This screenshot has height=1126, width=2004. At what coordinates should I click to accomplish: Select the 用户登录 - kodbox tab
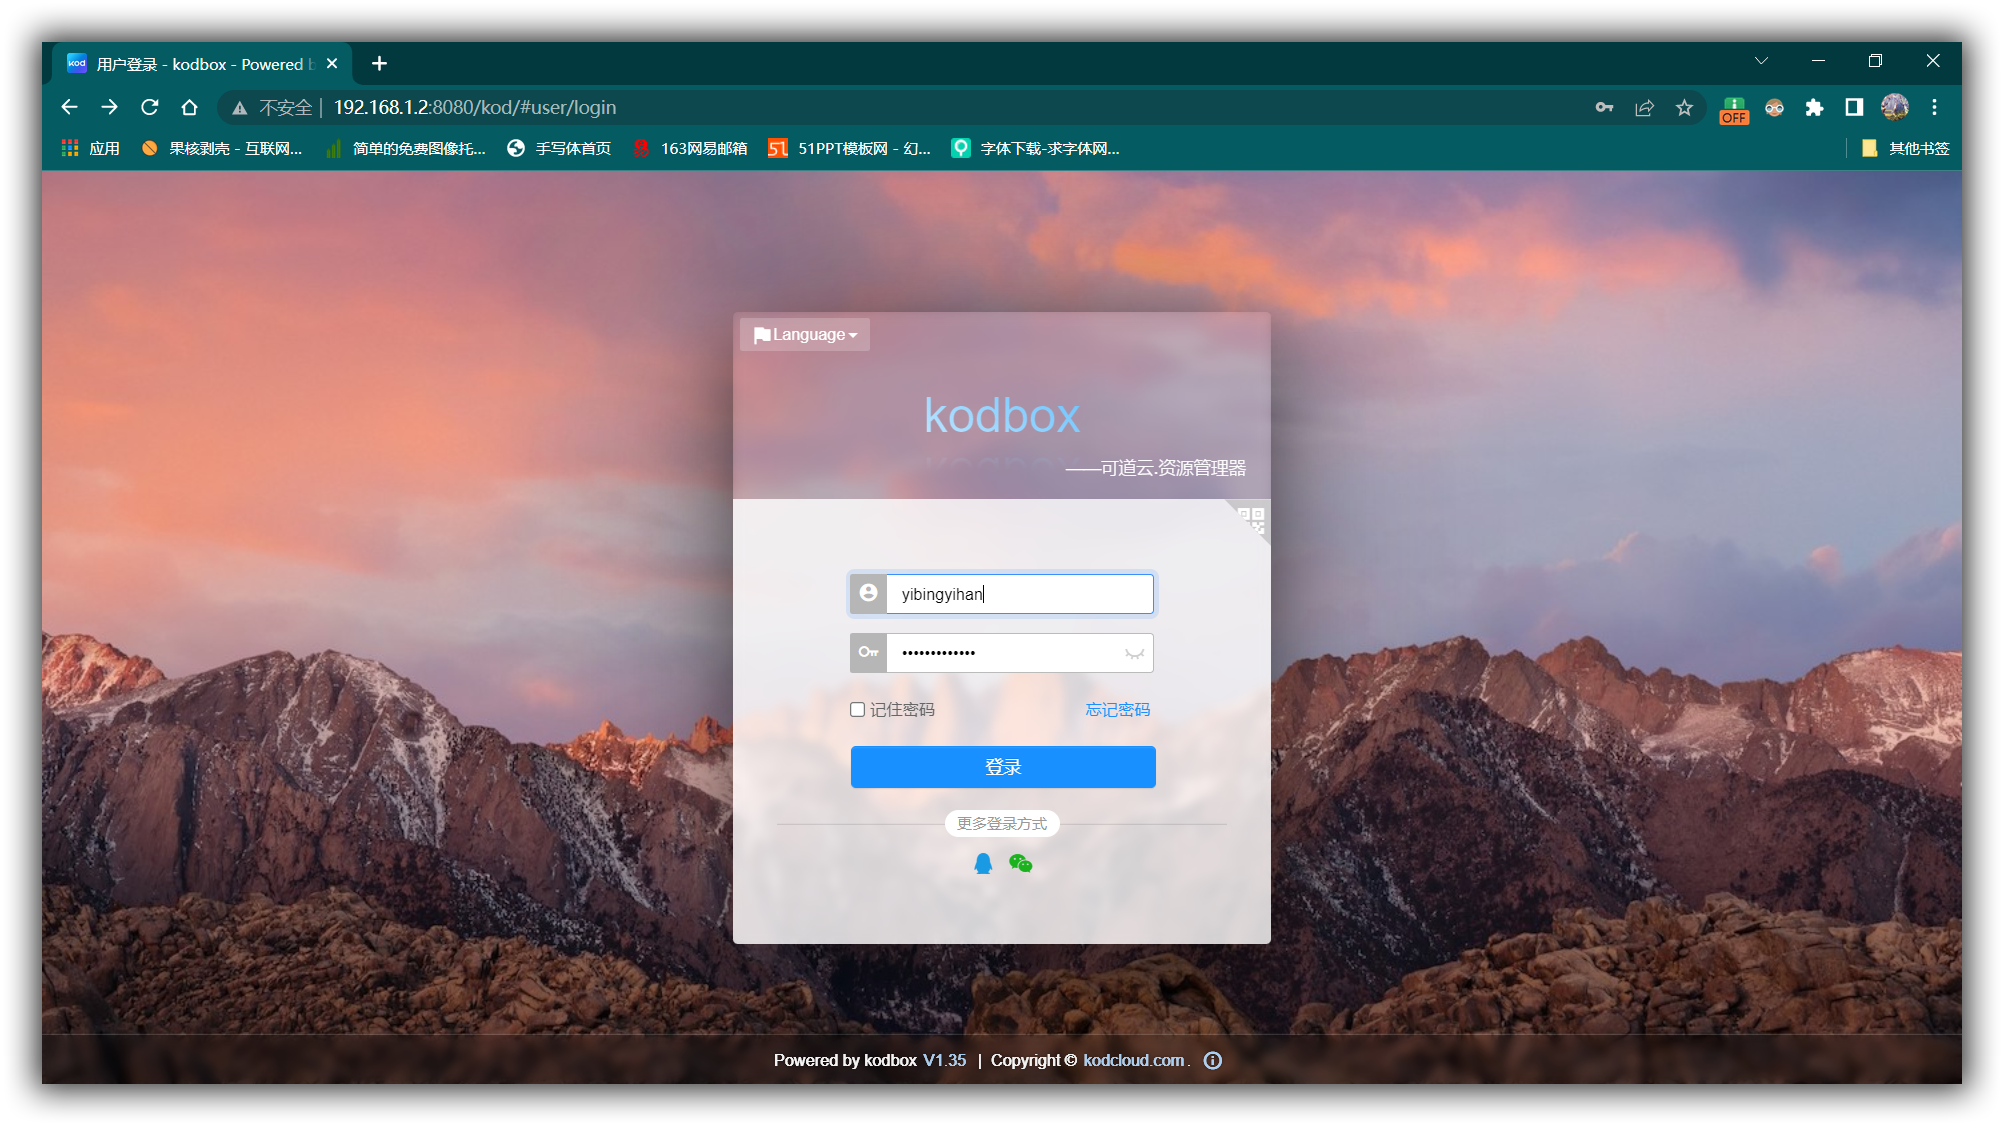[200, 64]
